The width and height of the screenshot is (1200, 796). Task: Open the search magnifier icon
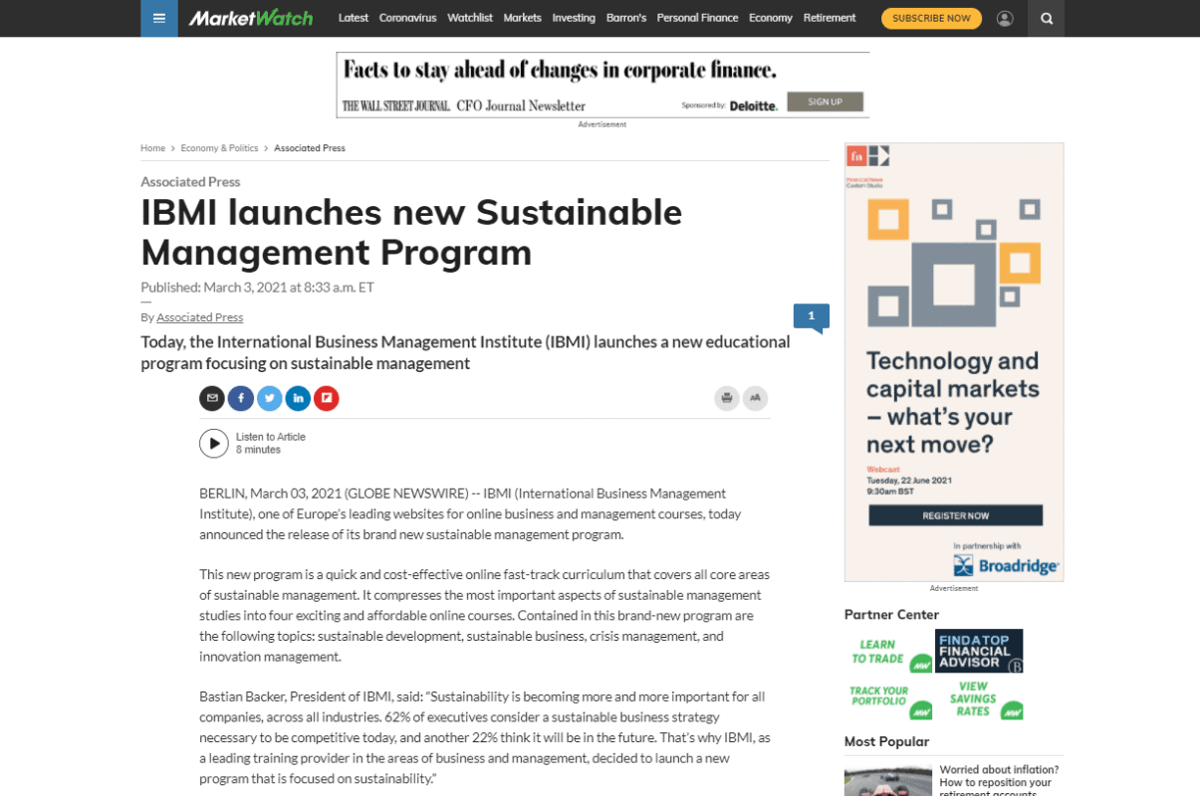(1046, 18)
